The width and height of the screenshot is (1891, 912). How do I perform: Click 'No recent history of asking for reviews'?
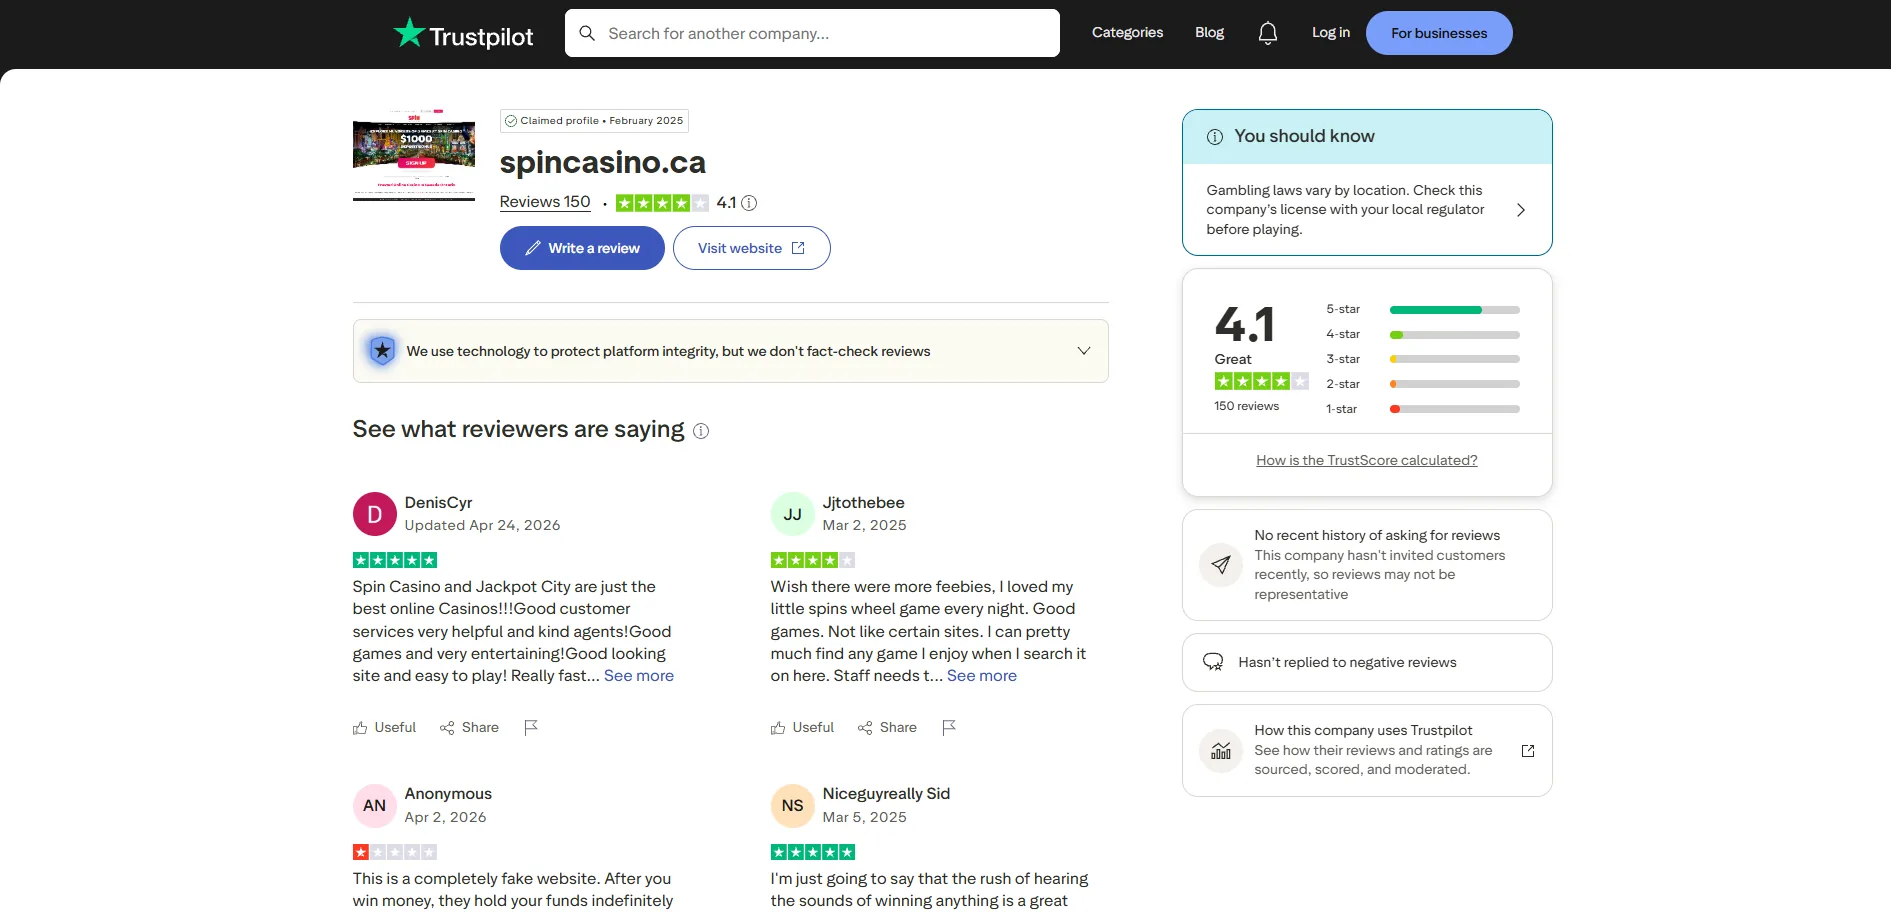pos(1377,536)
